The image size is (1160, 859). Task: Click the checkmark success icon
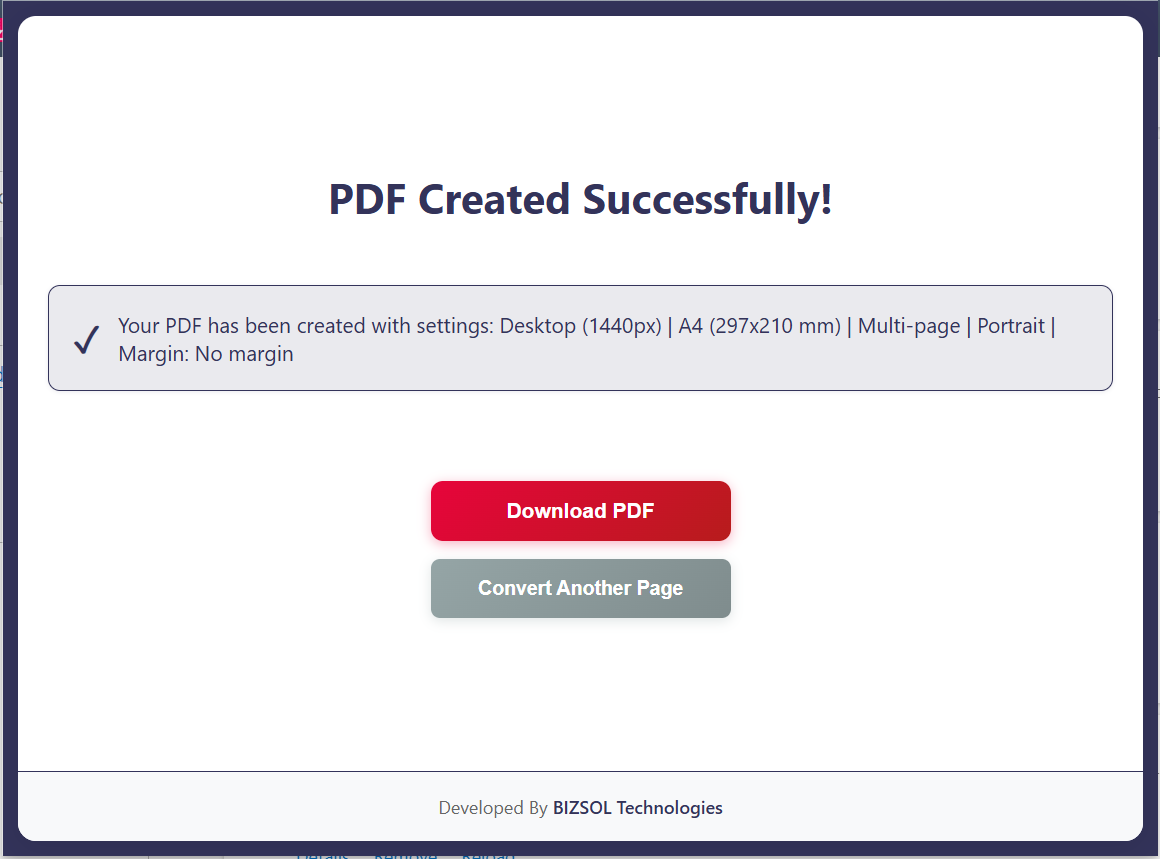pyautogui.click(x=86, y=340)
